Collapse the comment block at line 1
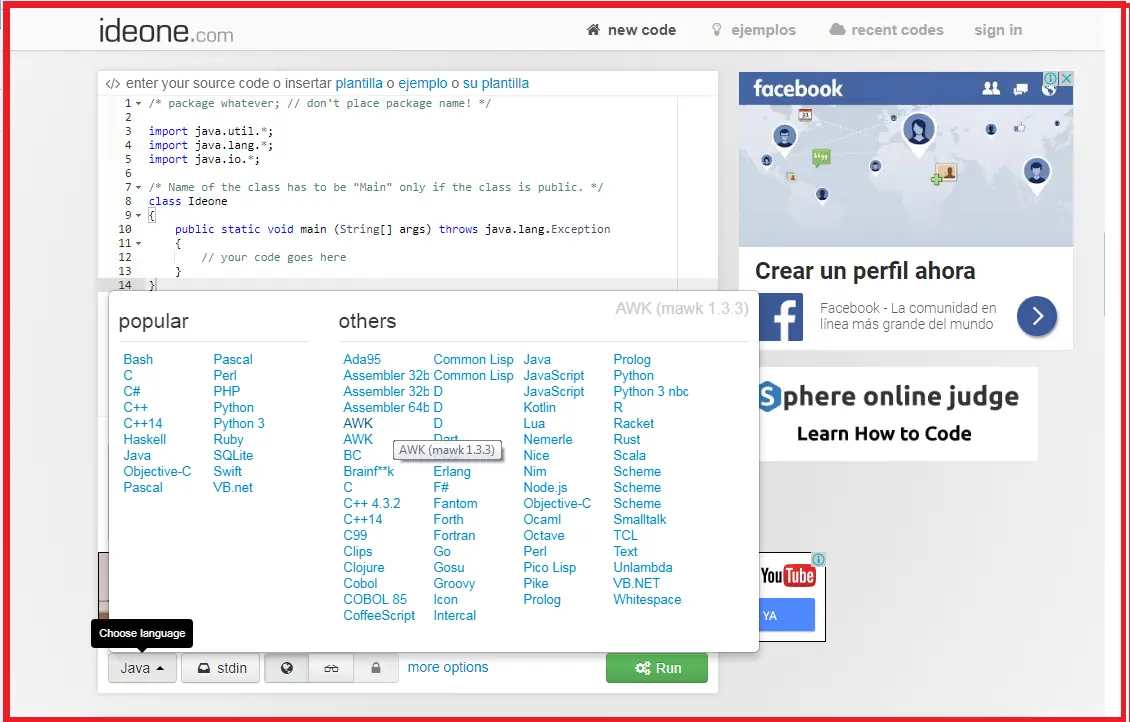Screen dimensions: 1130x722 click(x=138, y=104)
